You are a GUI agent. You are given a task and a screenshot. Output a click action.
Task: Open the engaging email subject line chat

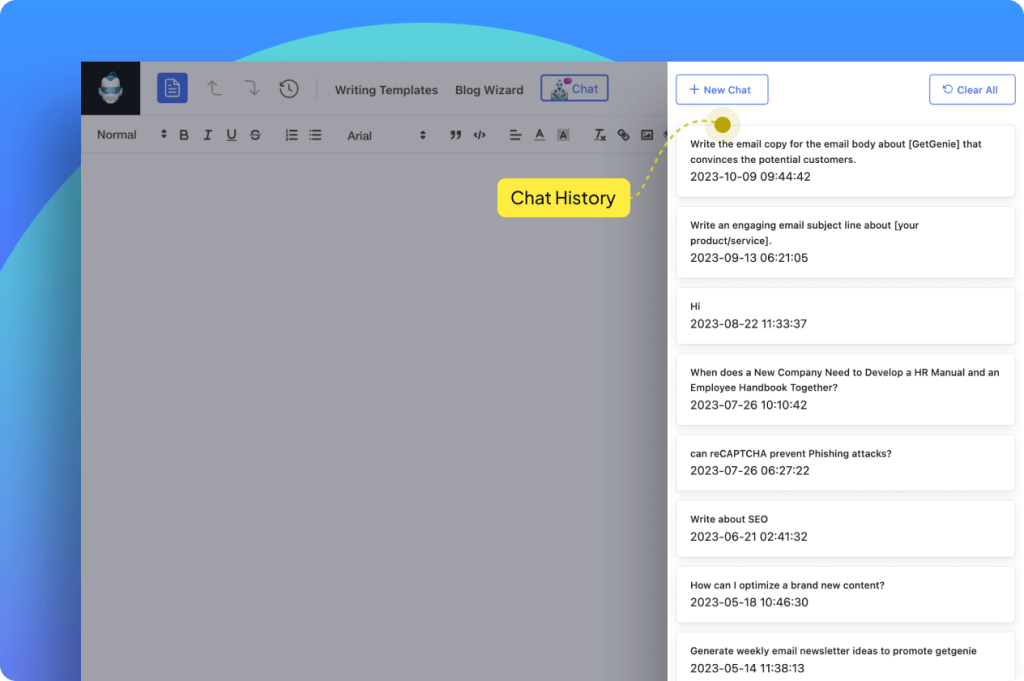point(845,242)
